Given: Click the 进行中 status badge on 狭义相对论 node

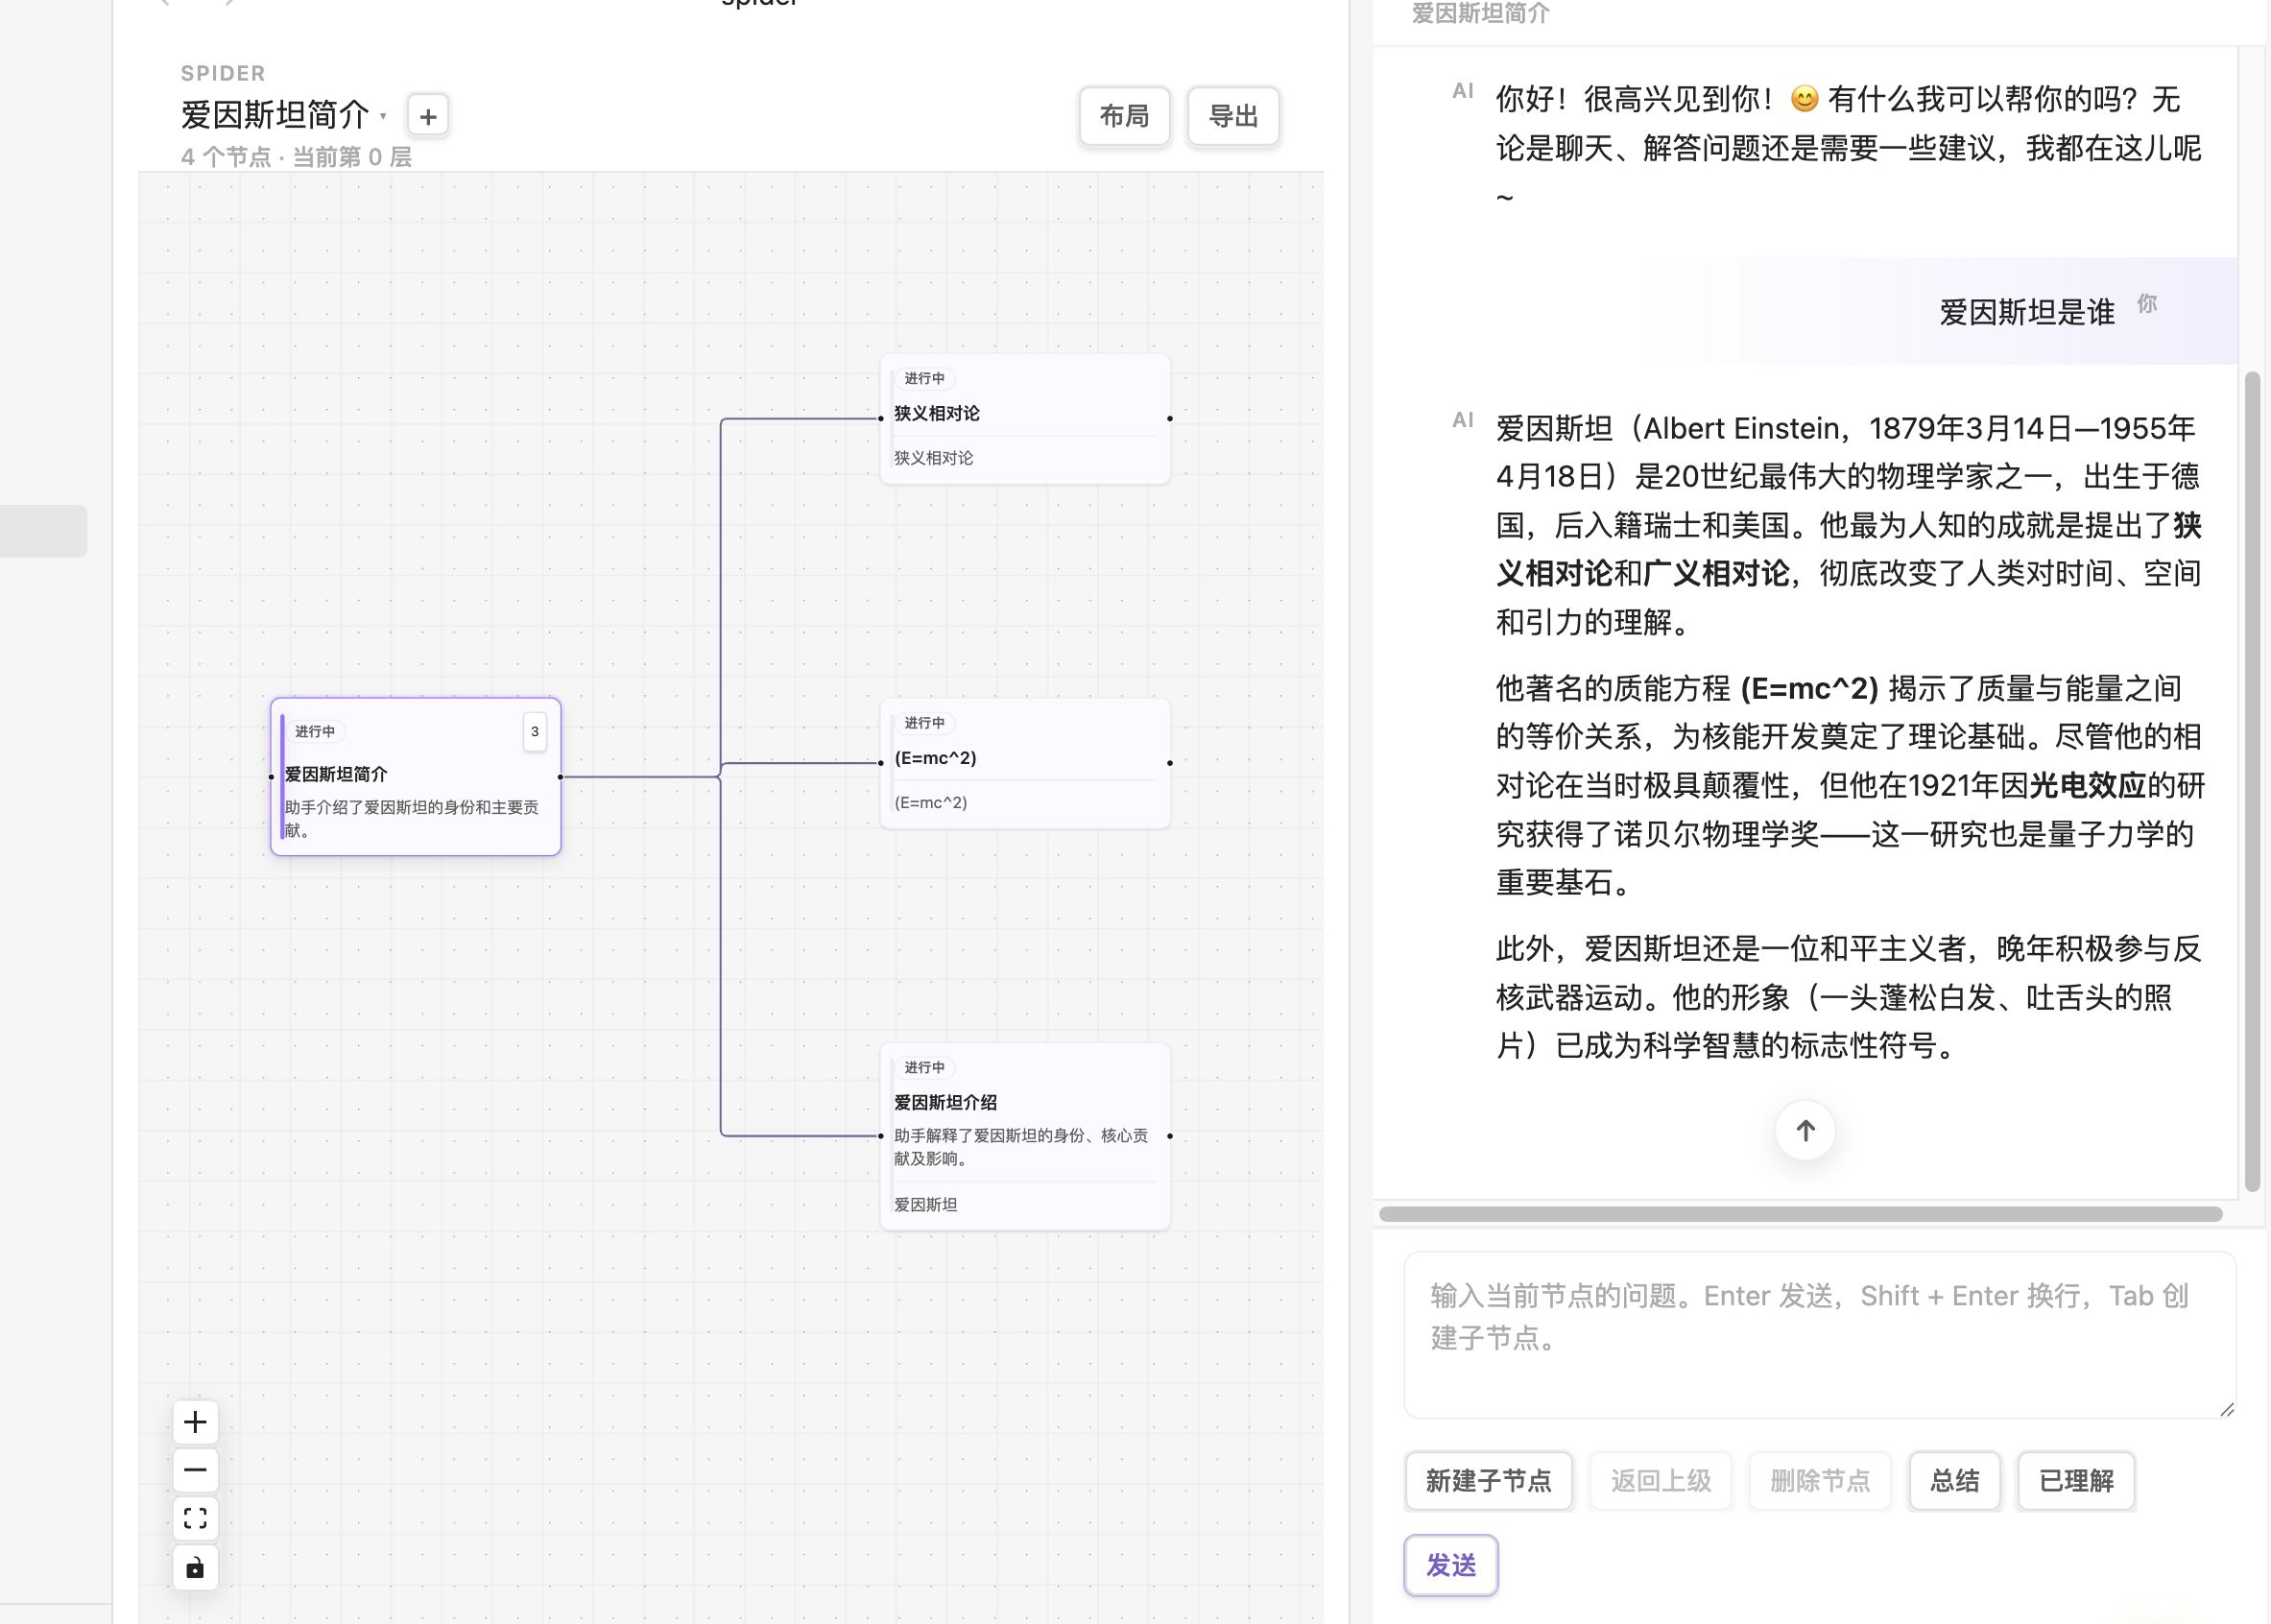Looking at the screenshot, I should tap(924, 378).
